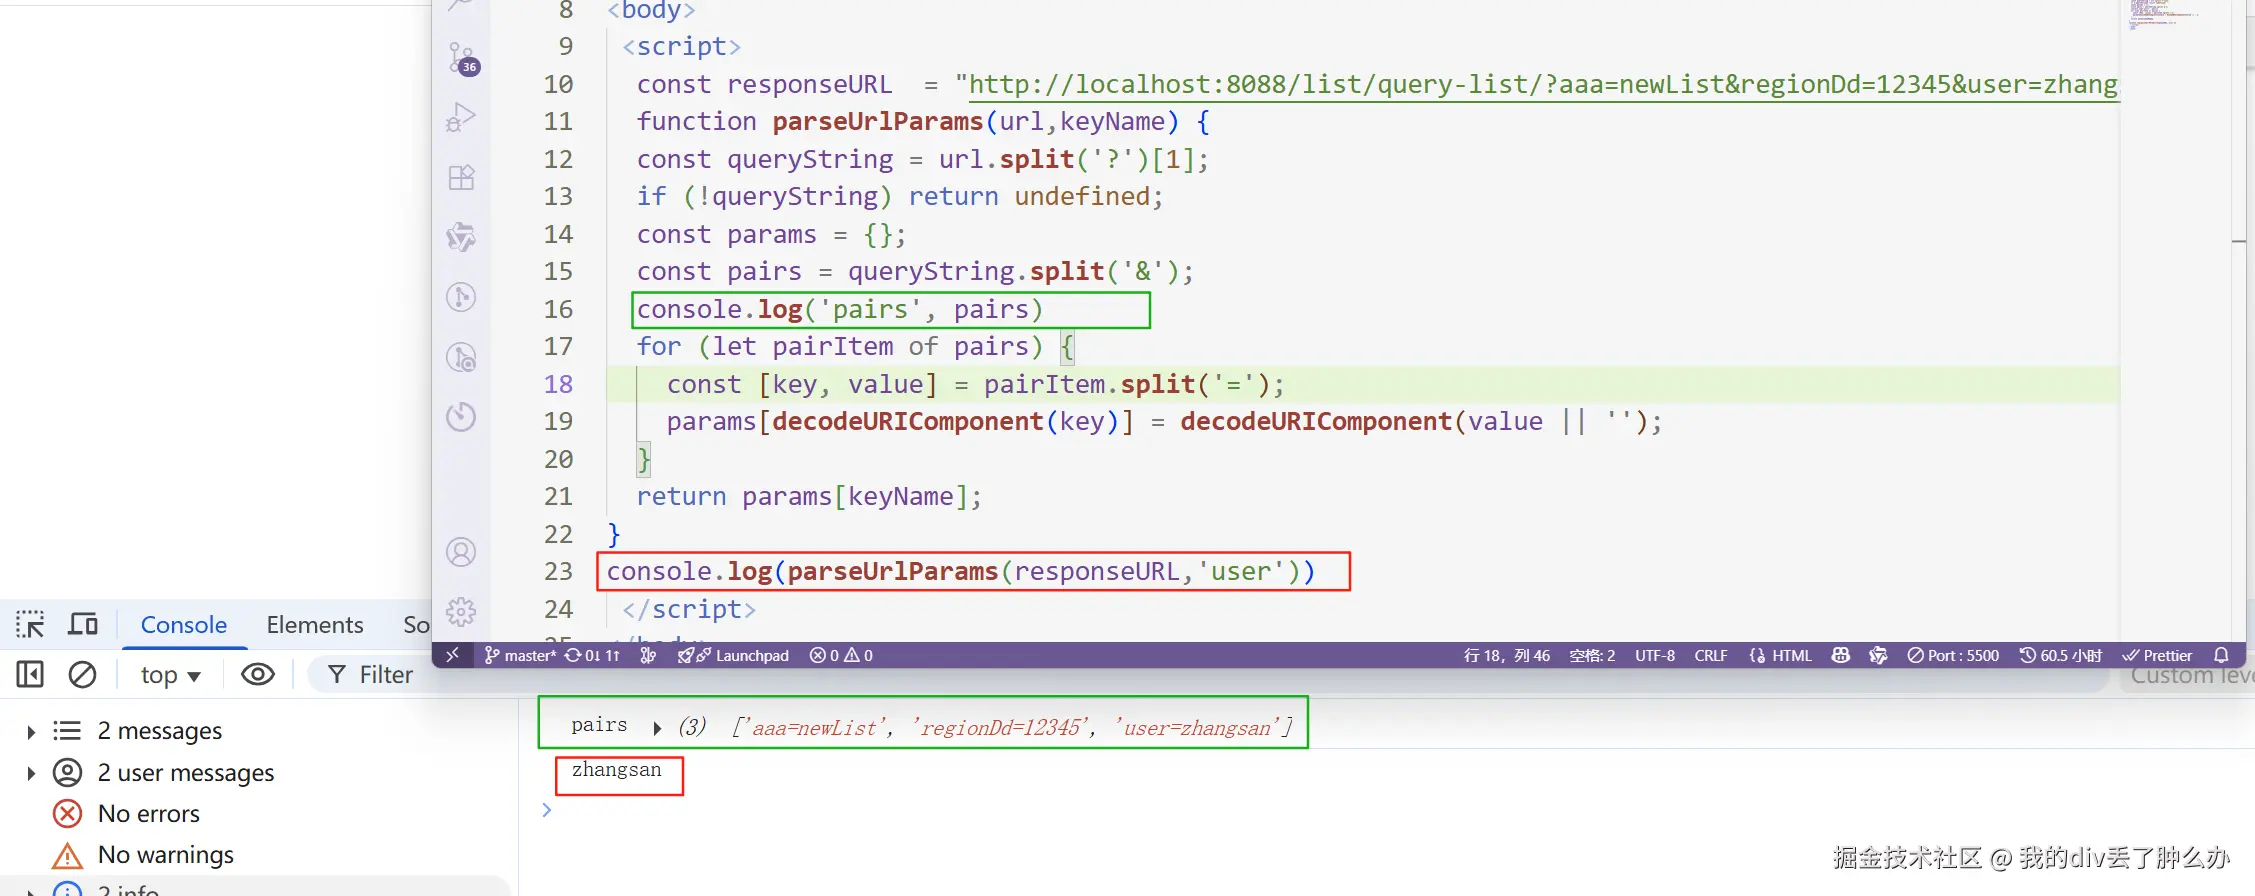Expand the 2 user messages group
This screenshot has height=896, width=2255.
pyautogui.click(x=31, y=773)
